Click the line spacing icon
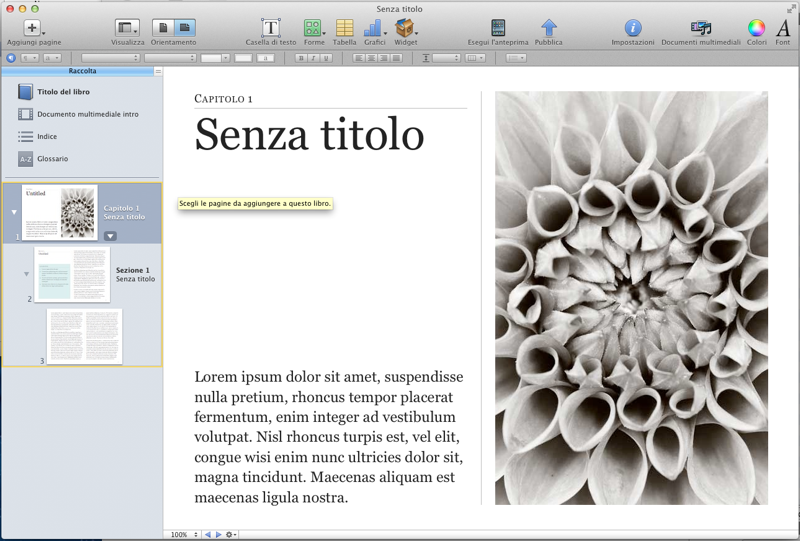 [426, 58]
